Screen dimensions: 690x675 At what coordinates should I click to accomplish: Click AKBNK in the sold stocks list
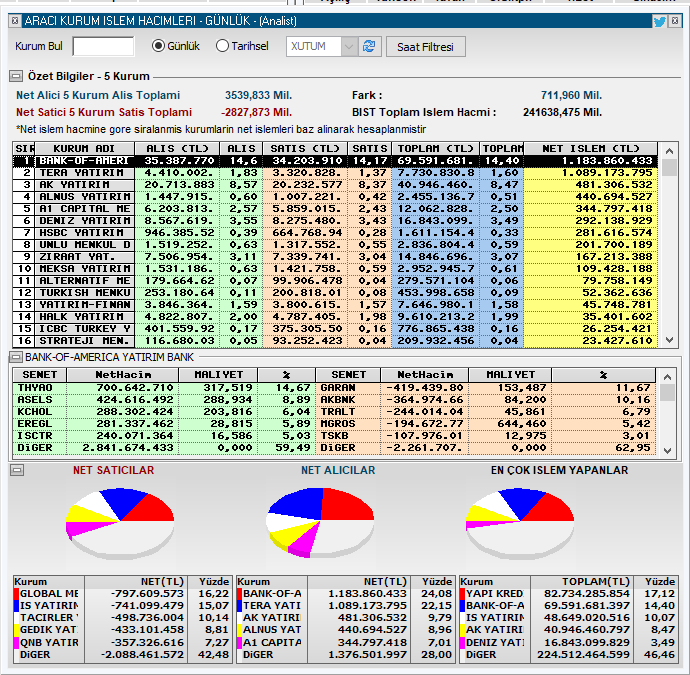tap(338, 400)
